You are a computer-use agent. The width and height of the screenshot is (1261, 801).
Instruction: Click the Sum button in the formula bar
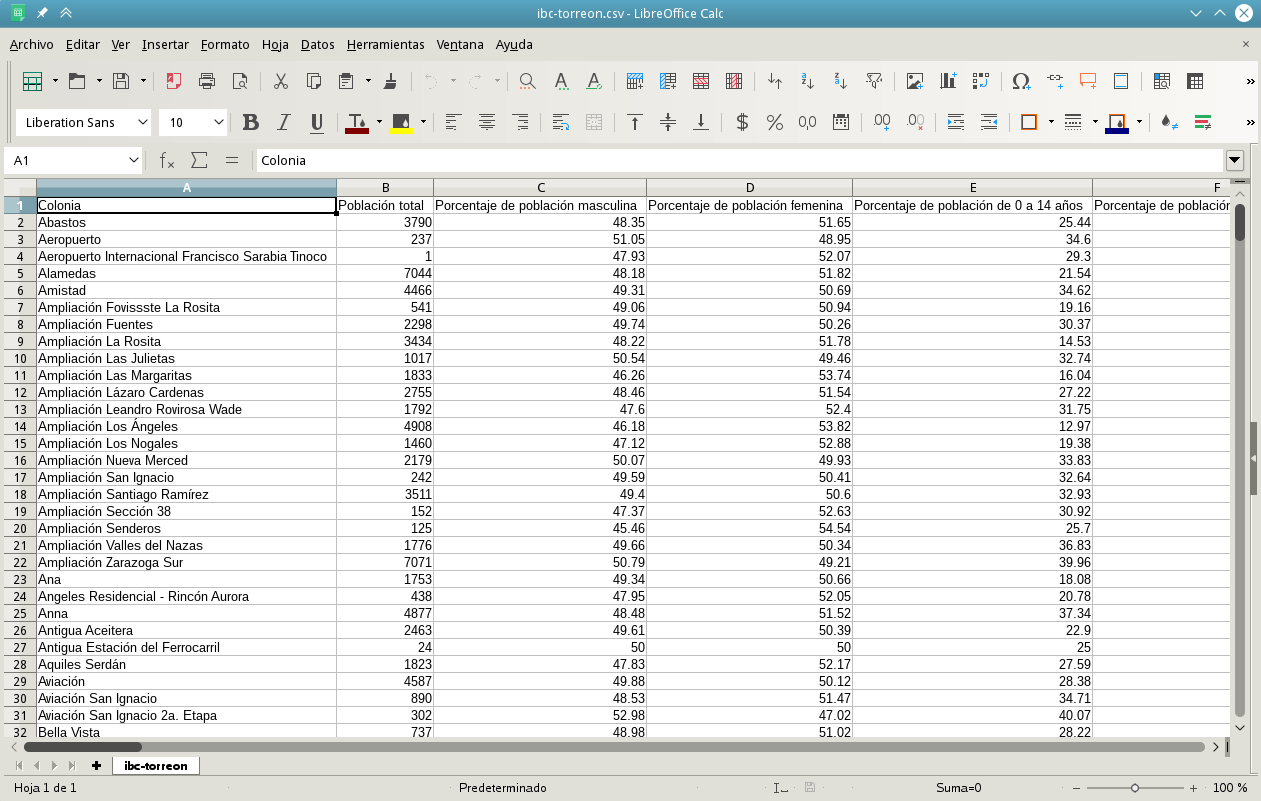pyautogui.click(x=199, y=159)
